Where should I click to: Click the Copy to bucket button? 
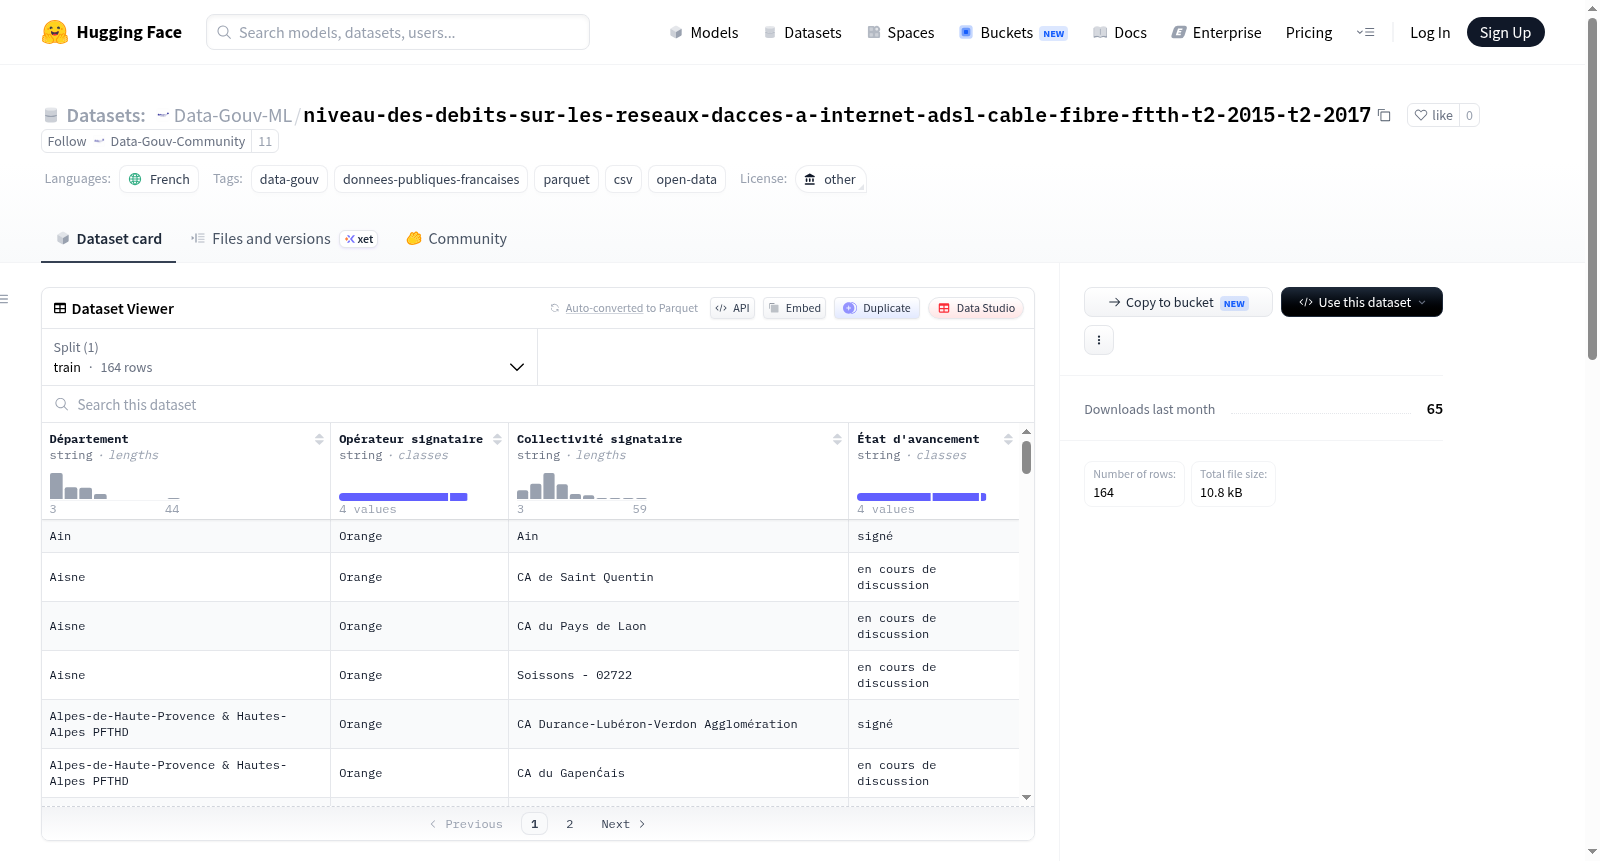pyautogui.click(x=1178, y=302)
